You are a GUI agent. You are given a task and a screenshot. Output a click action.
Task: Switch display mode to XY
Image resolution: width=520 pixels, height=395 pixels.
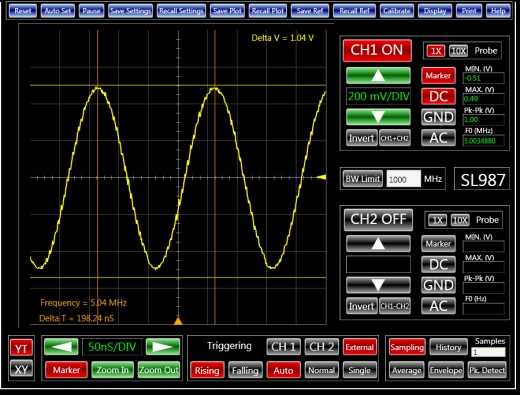tap(21, 369)
